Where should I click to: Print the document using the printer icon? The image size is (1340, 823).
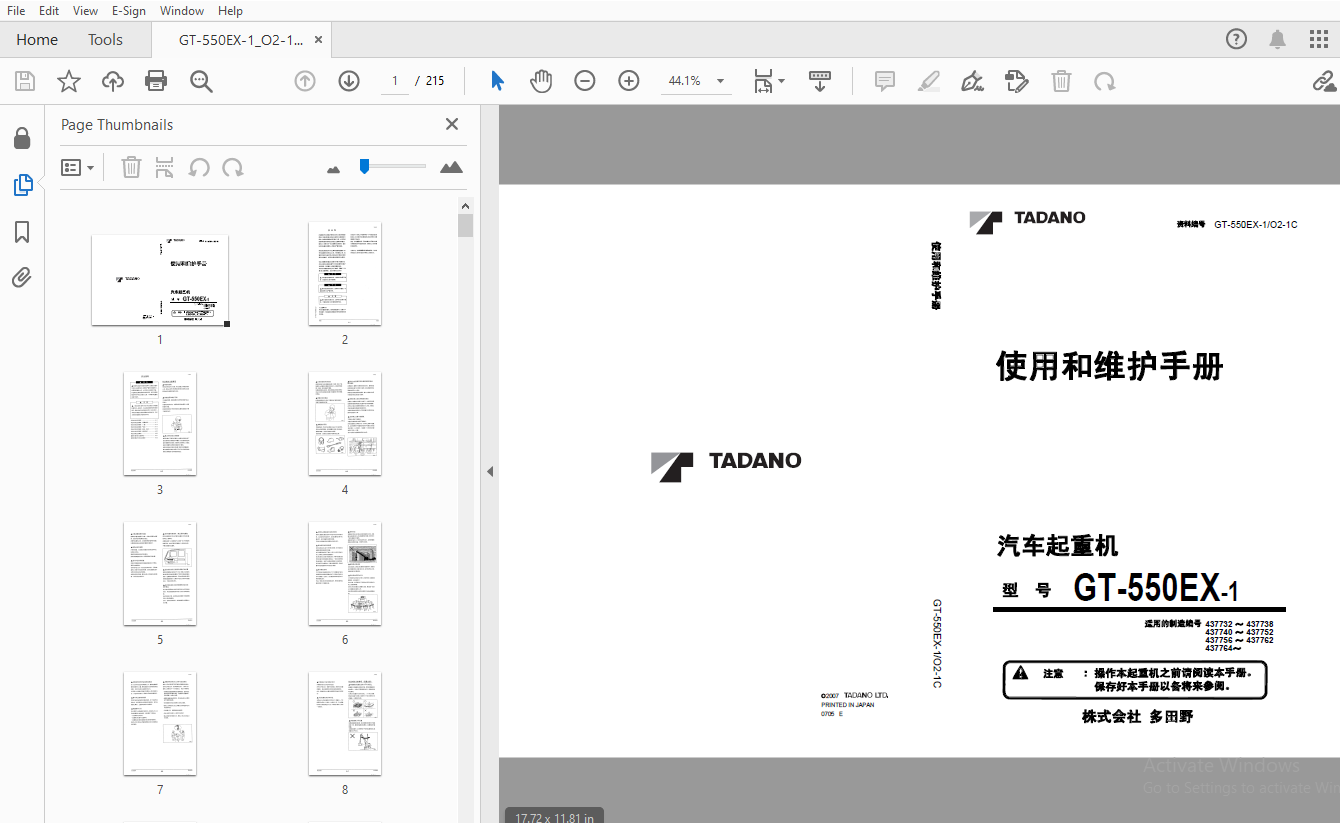click(156, 81)
